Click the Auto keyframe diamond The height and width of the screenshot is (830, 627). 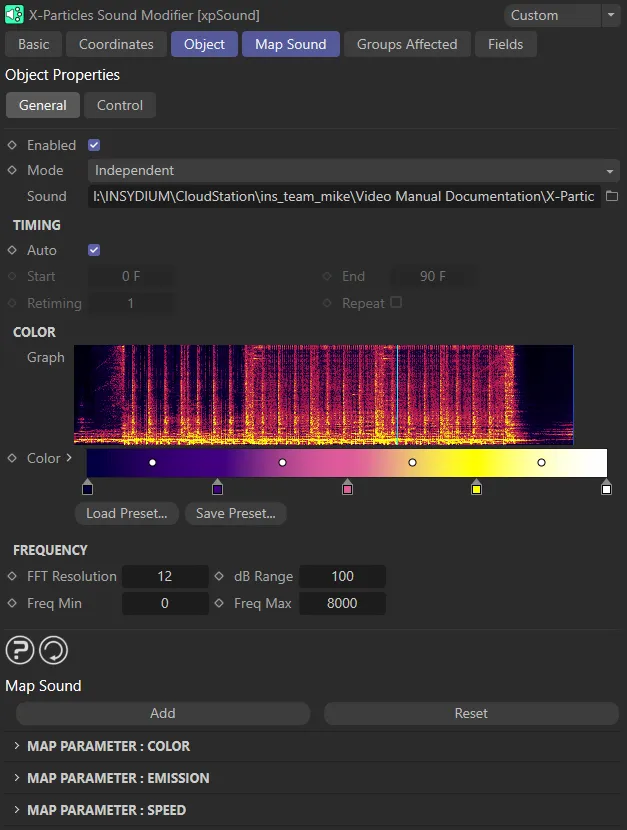[12, 250]
